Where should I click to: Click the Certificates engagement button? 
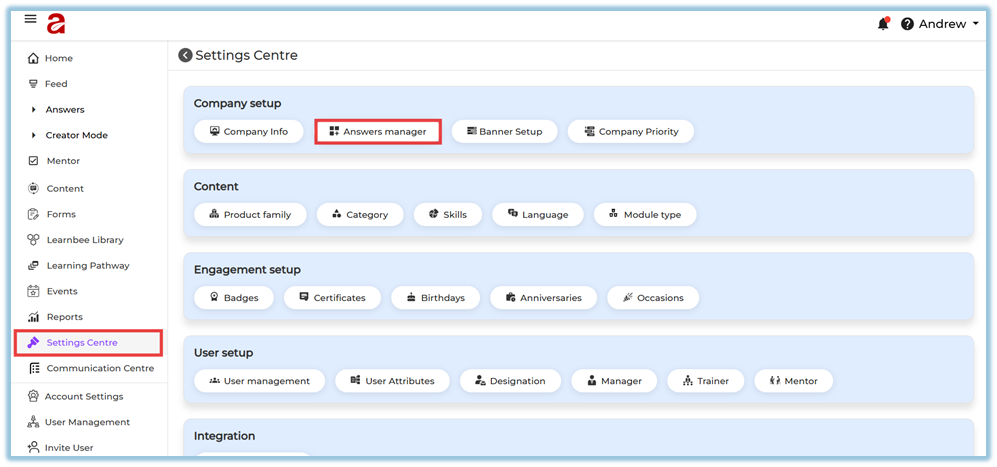[332, 298]
